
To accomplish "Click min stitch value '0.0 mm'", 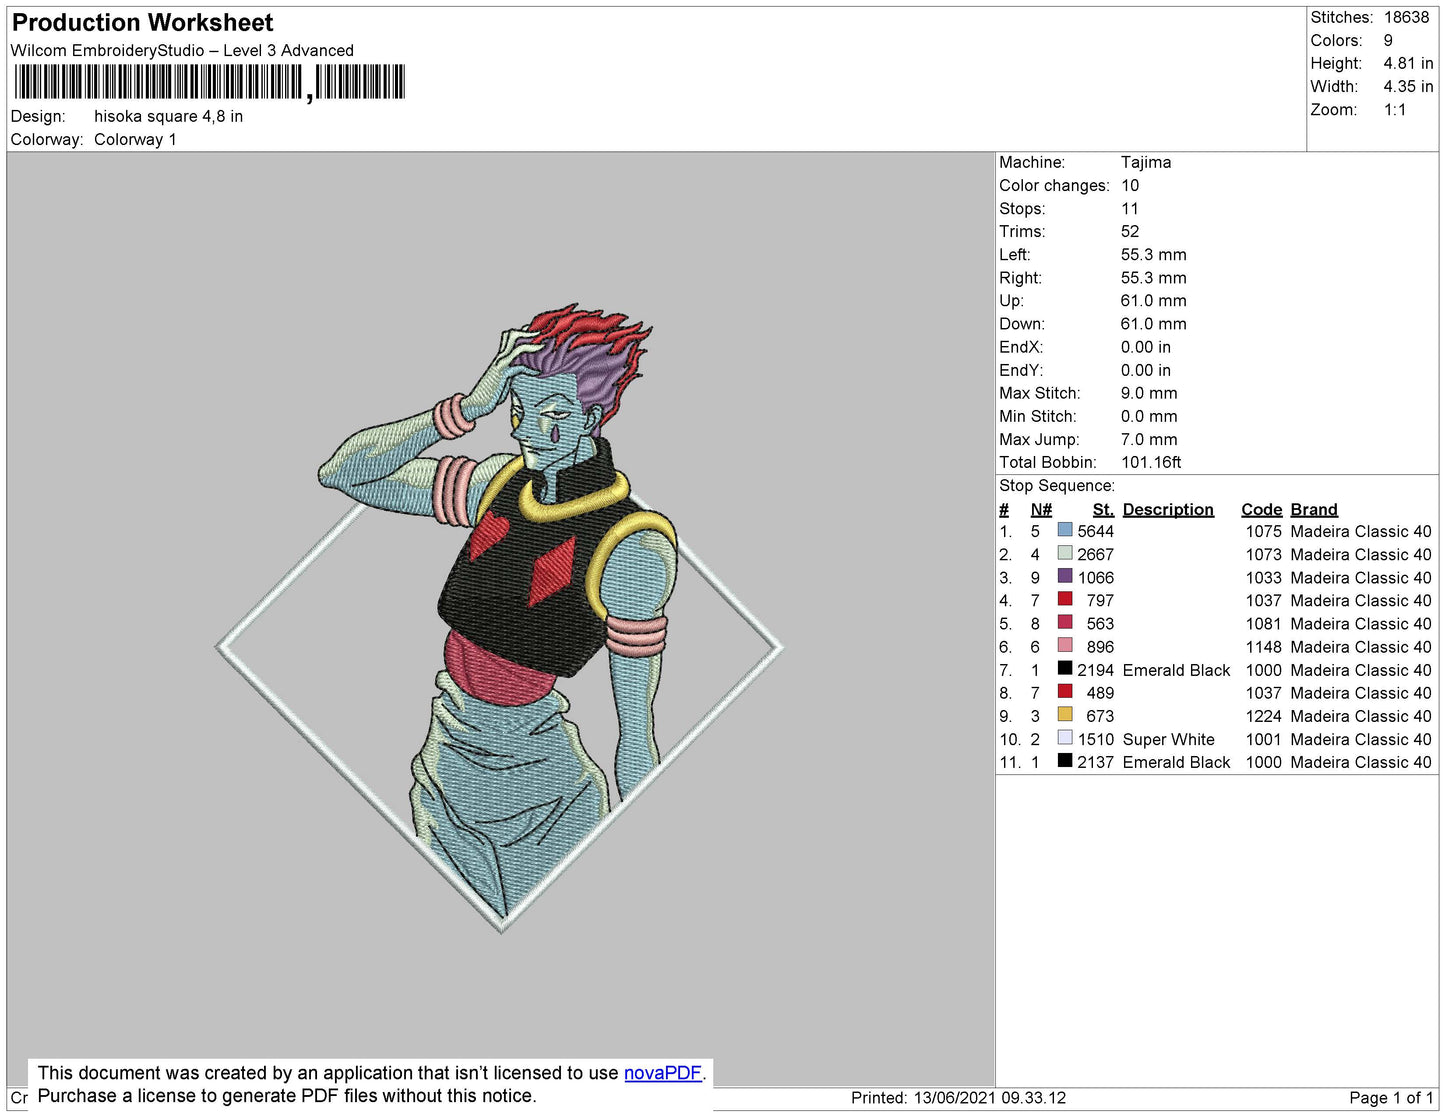I will pos(1149,416).
